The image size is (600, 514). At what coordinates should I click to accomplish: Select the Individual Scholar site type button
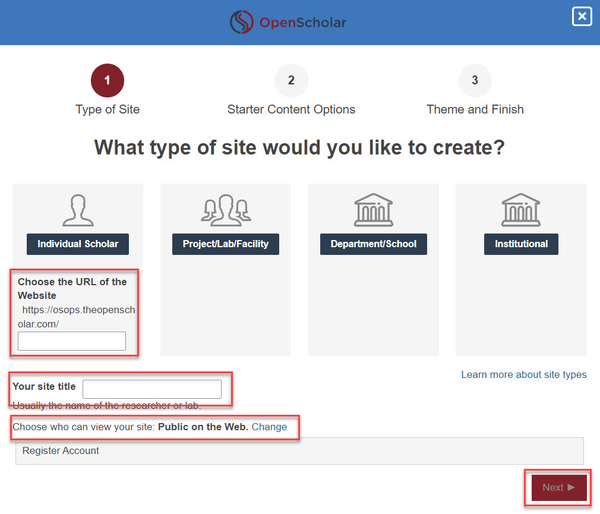[x=77, y=244]
